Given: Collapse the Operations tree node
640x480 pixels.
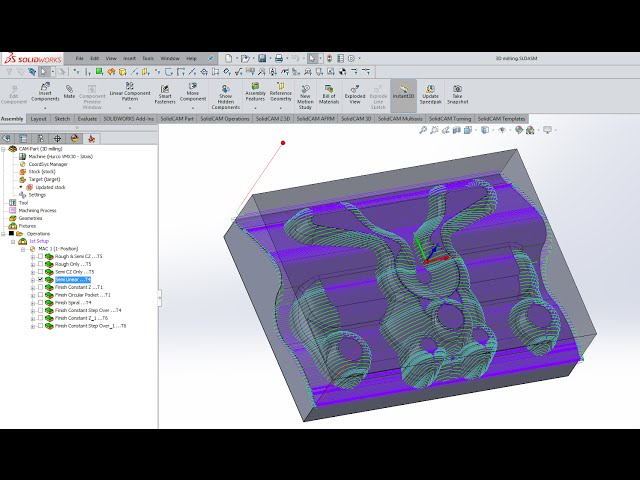Looking at the screenshot, I should tap(3, 234).
